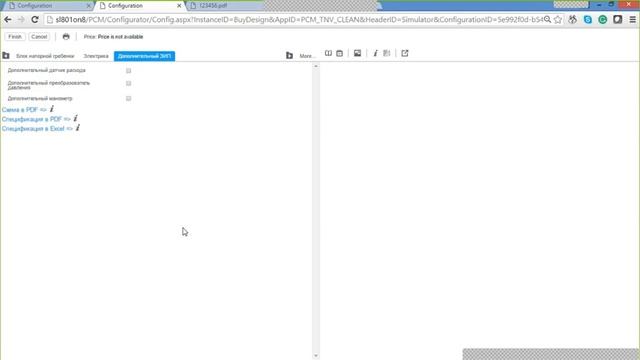
Task: Select the Дополнительный ЗИП tab
Action: (x=144, y=56)
